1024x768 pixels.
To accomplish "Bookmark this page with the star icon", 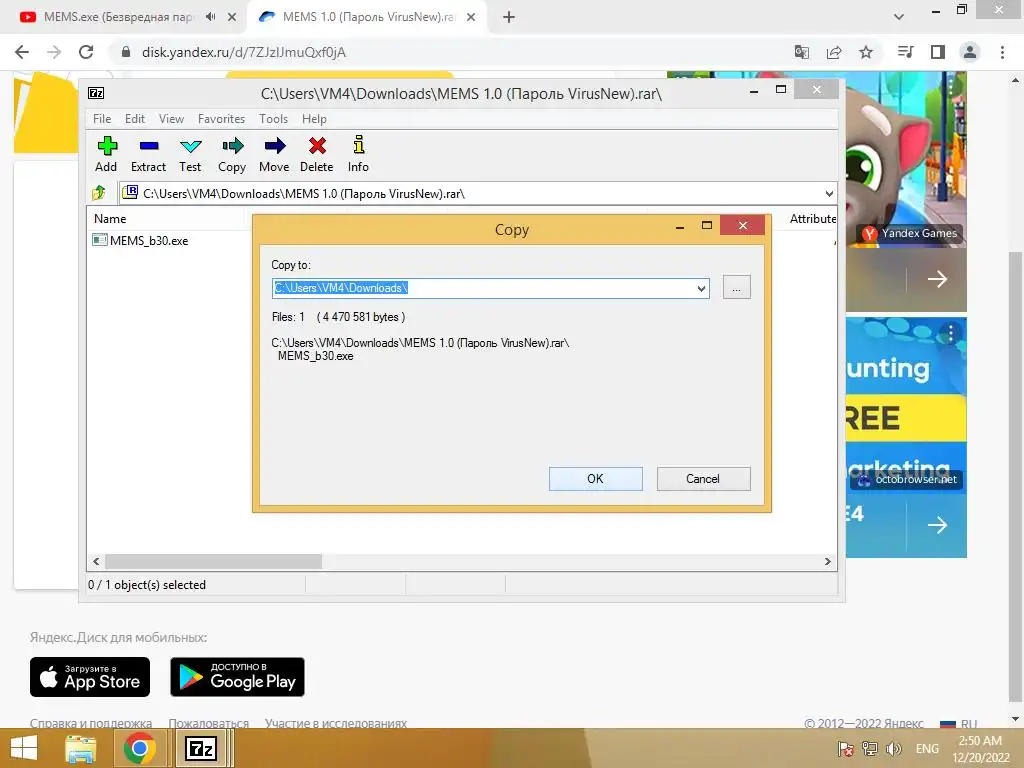I will point(866,52).
